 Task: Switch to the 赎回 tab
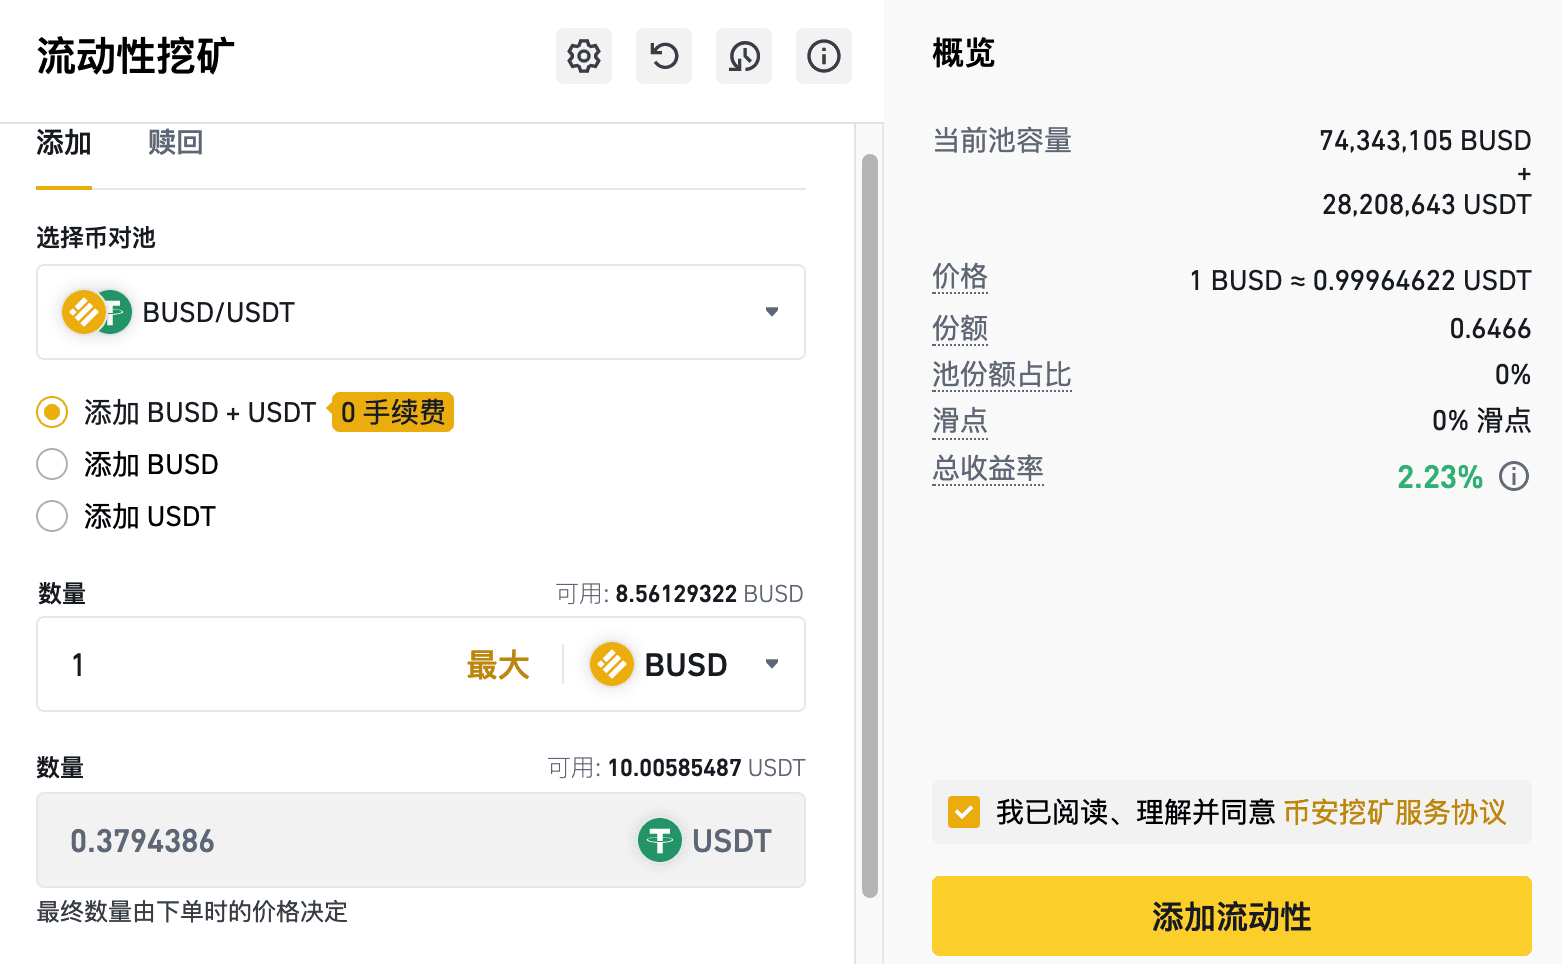click(x=176, y=143)
